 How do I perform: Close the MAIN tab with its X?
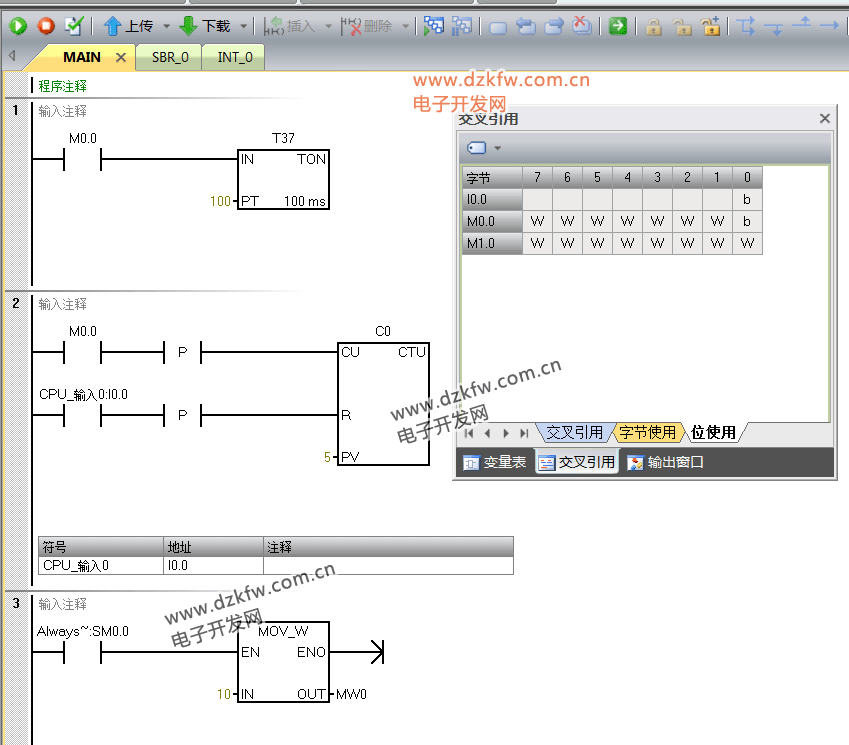point(121,58)
